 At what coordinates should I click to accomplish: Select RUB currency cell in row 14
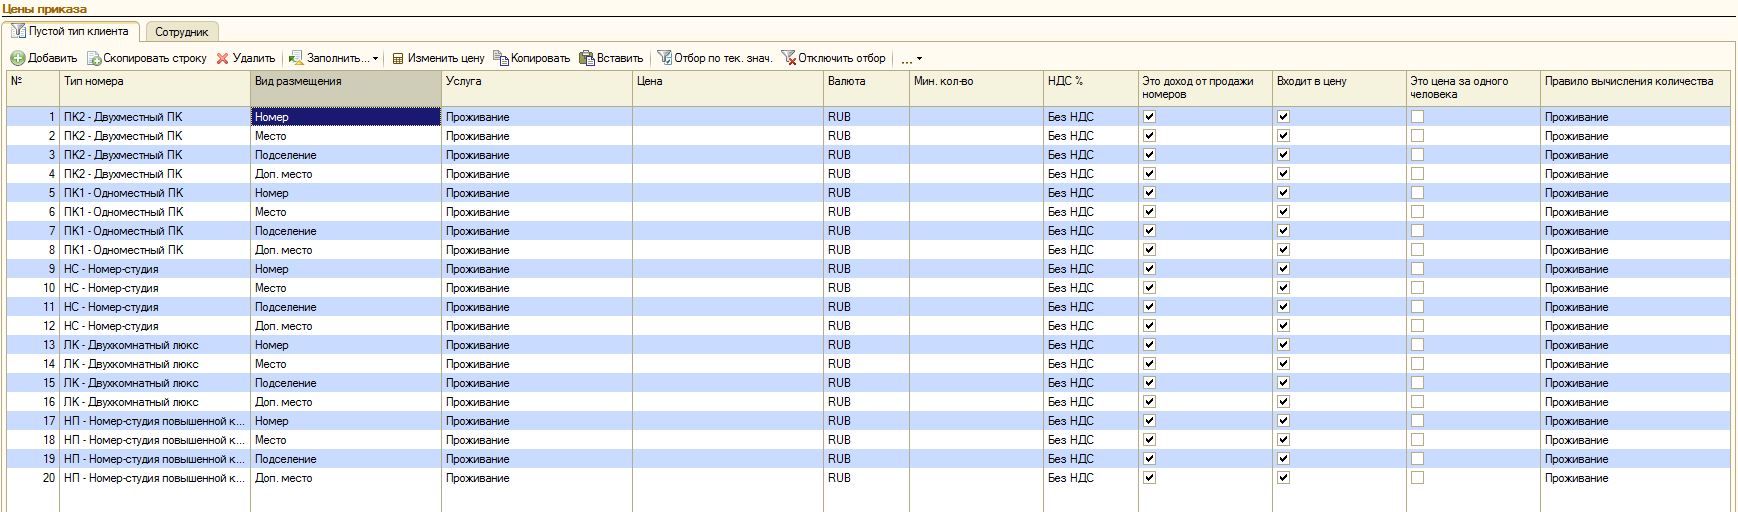(x=866, y=364)
